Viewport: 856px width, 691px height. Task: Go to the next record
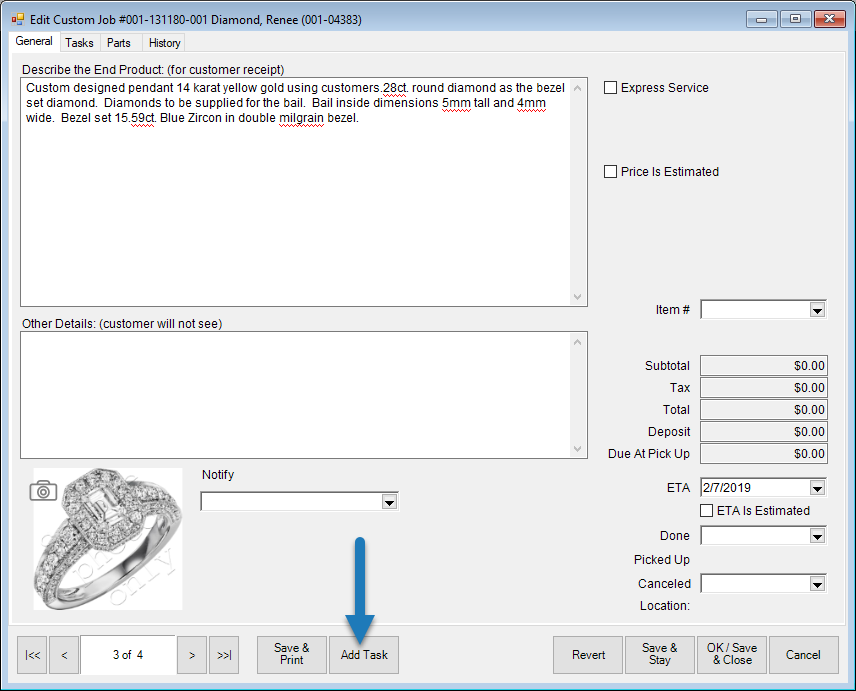tap(192, 655)
